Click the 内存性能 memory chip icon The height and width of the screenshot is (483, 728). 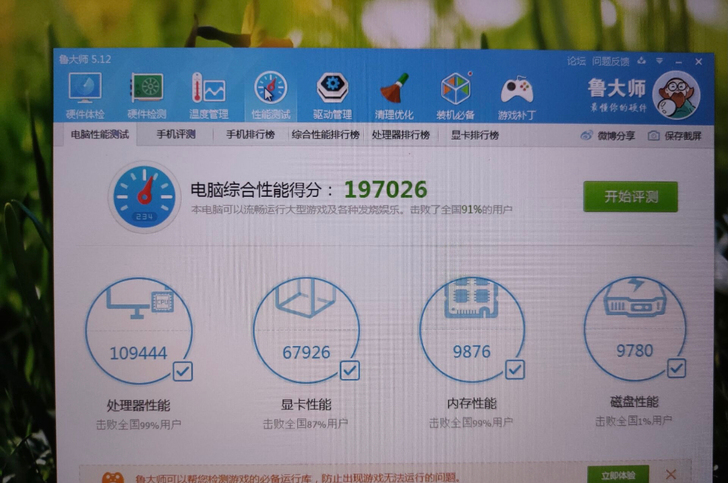471,298
